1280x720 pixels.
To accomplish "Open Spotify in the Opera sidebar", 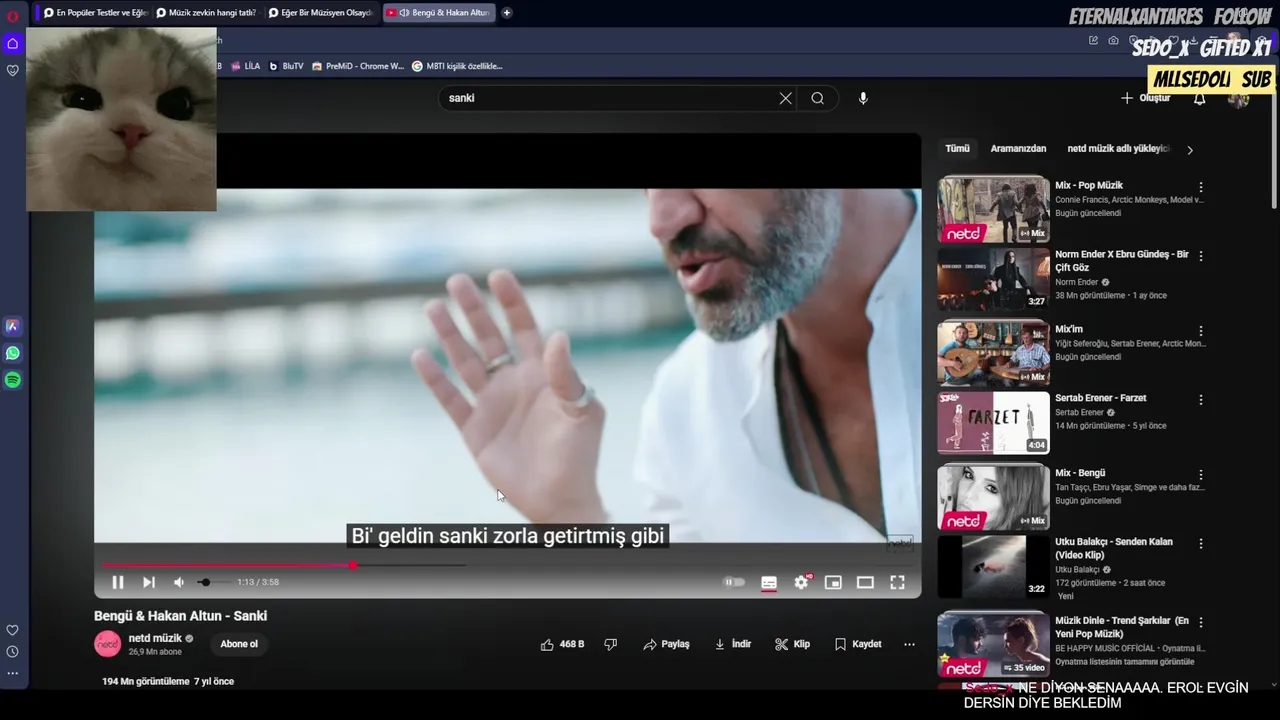I will [13, 380].
